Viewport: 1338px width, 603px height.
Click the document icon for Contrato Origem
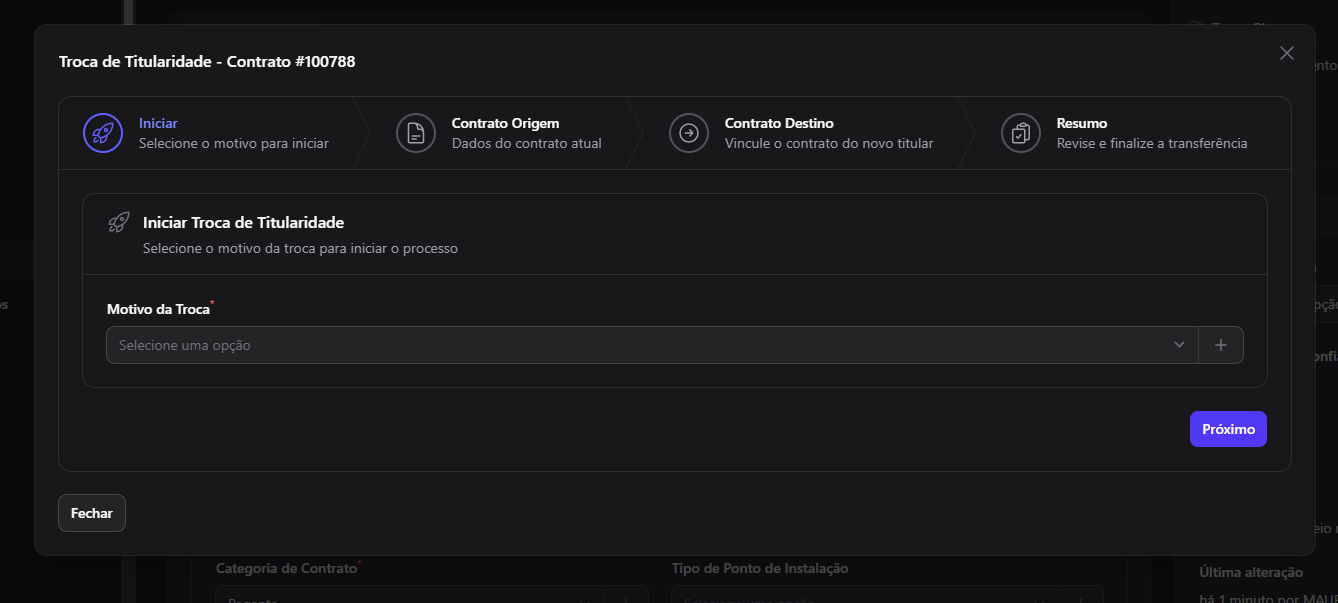pyautogui.click(x=416, y=133)
